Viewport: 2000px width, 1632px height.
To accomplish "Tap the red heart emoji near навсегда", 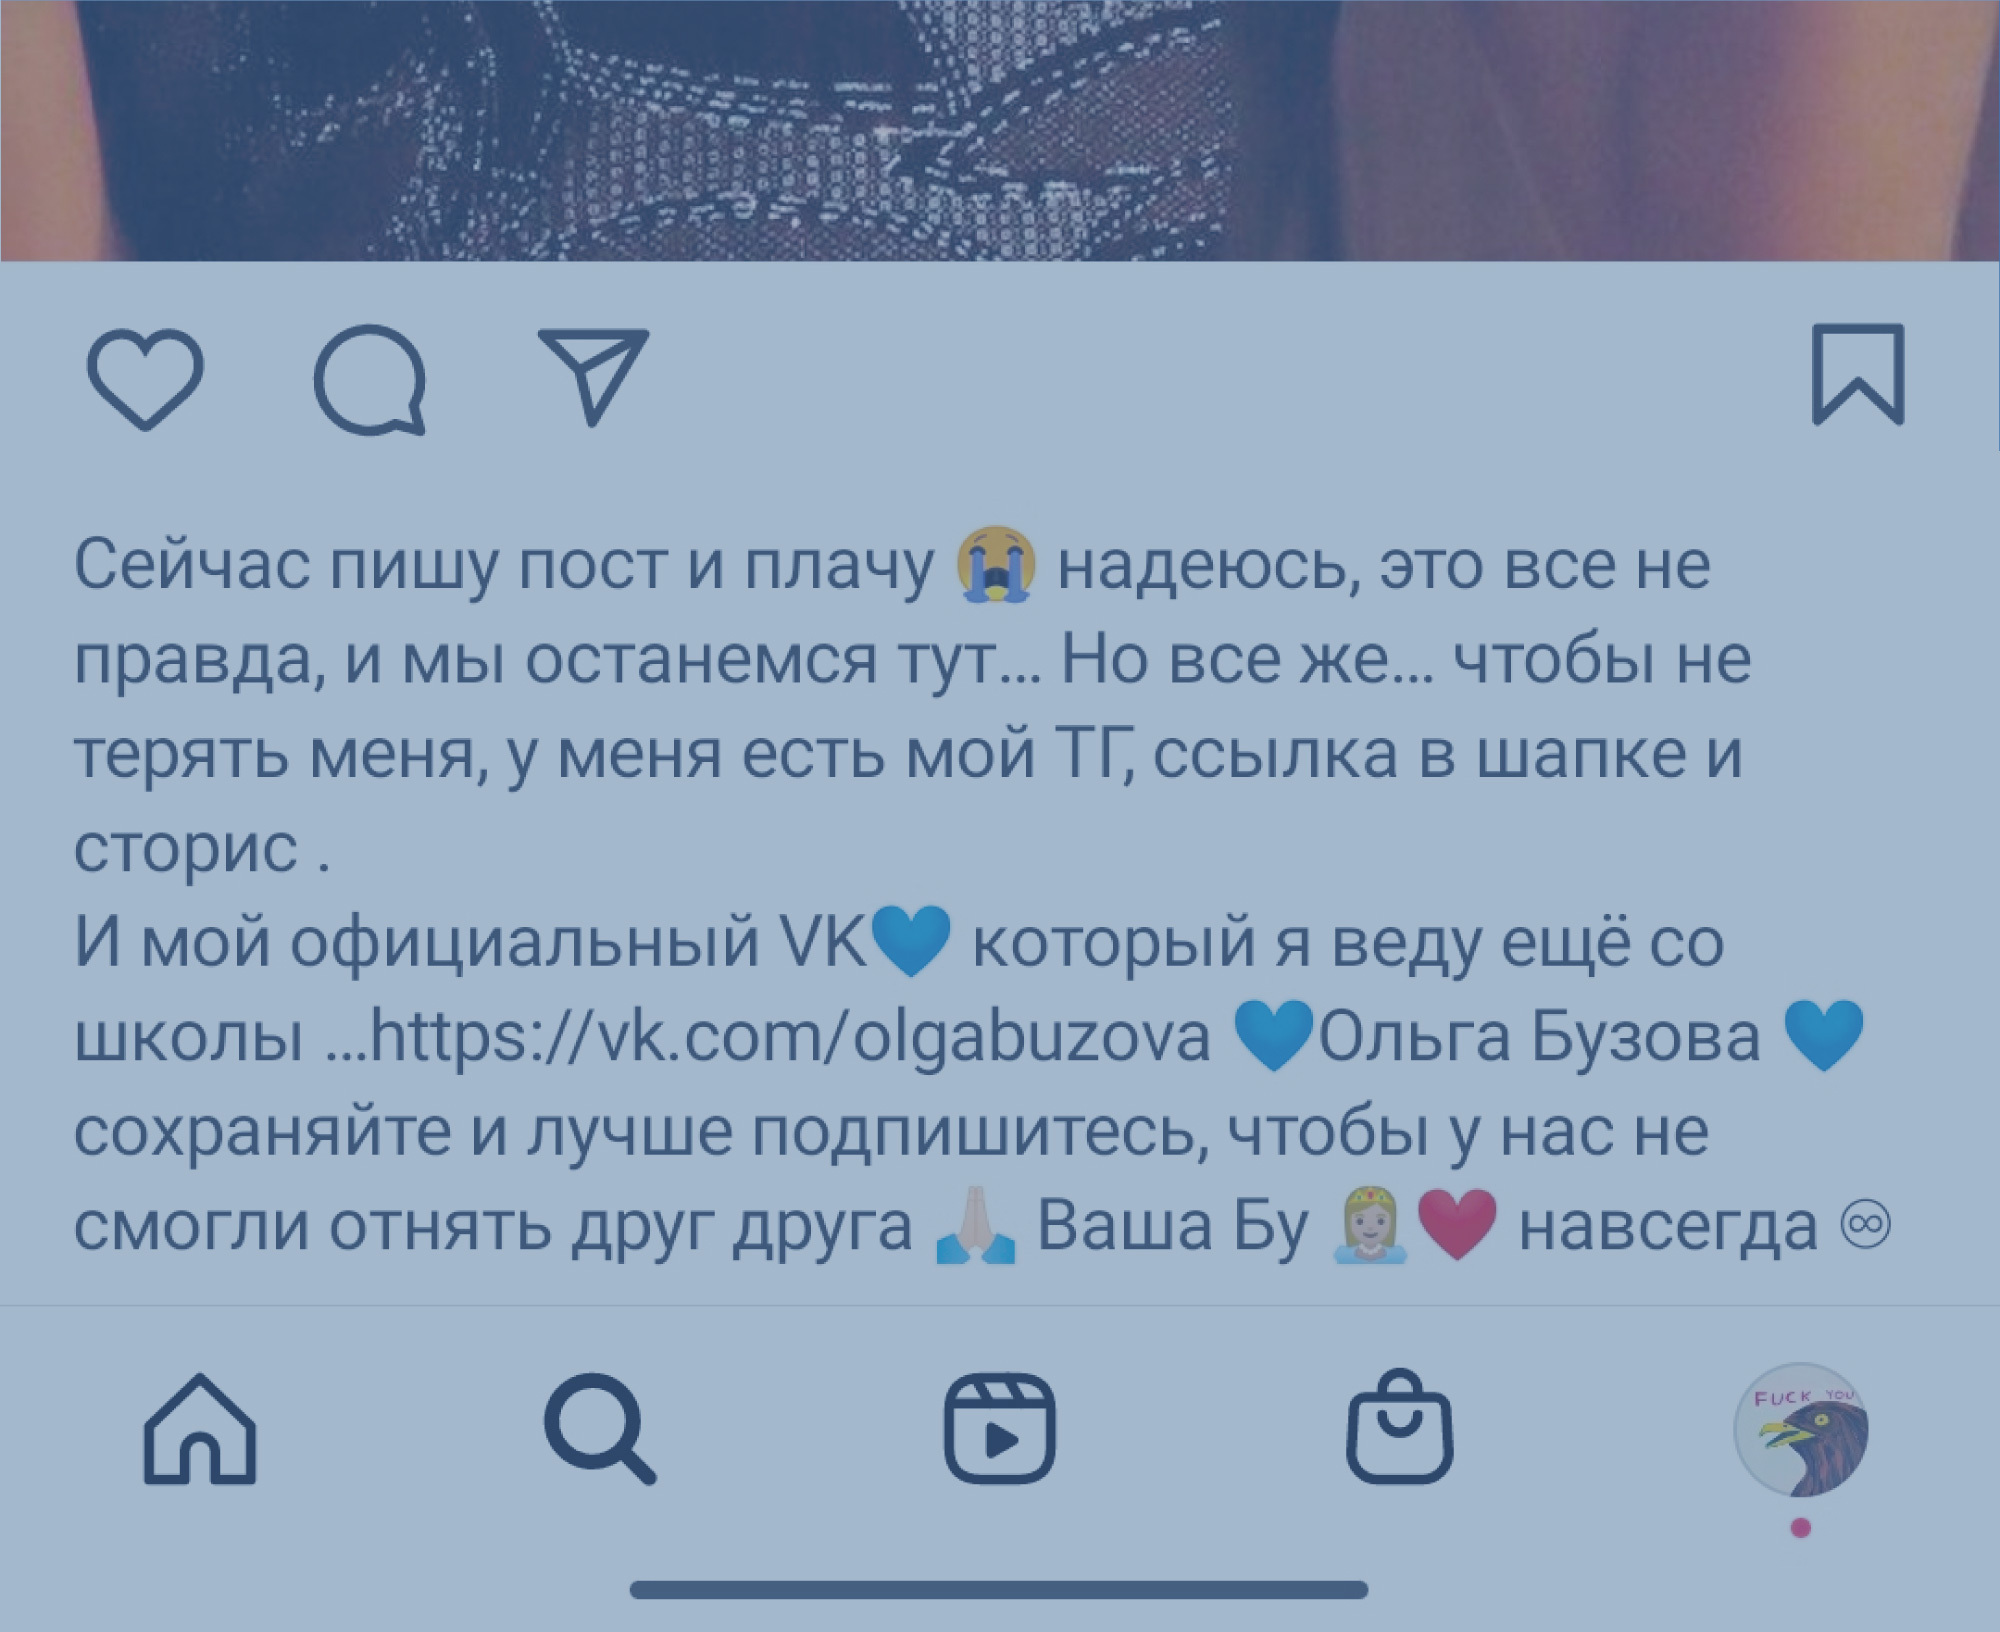I will (x=1458, y=1224).
